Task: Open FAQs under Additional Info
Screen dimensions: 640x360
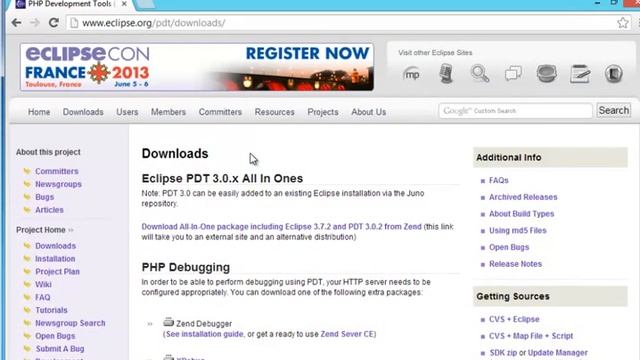Action: 499,180
